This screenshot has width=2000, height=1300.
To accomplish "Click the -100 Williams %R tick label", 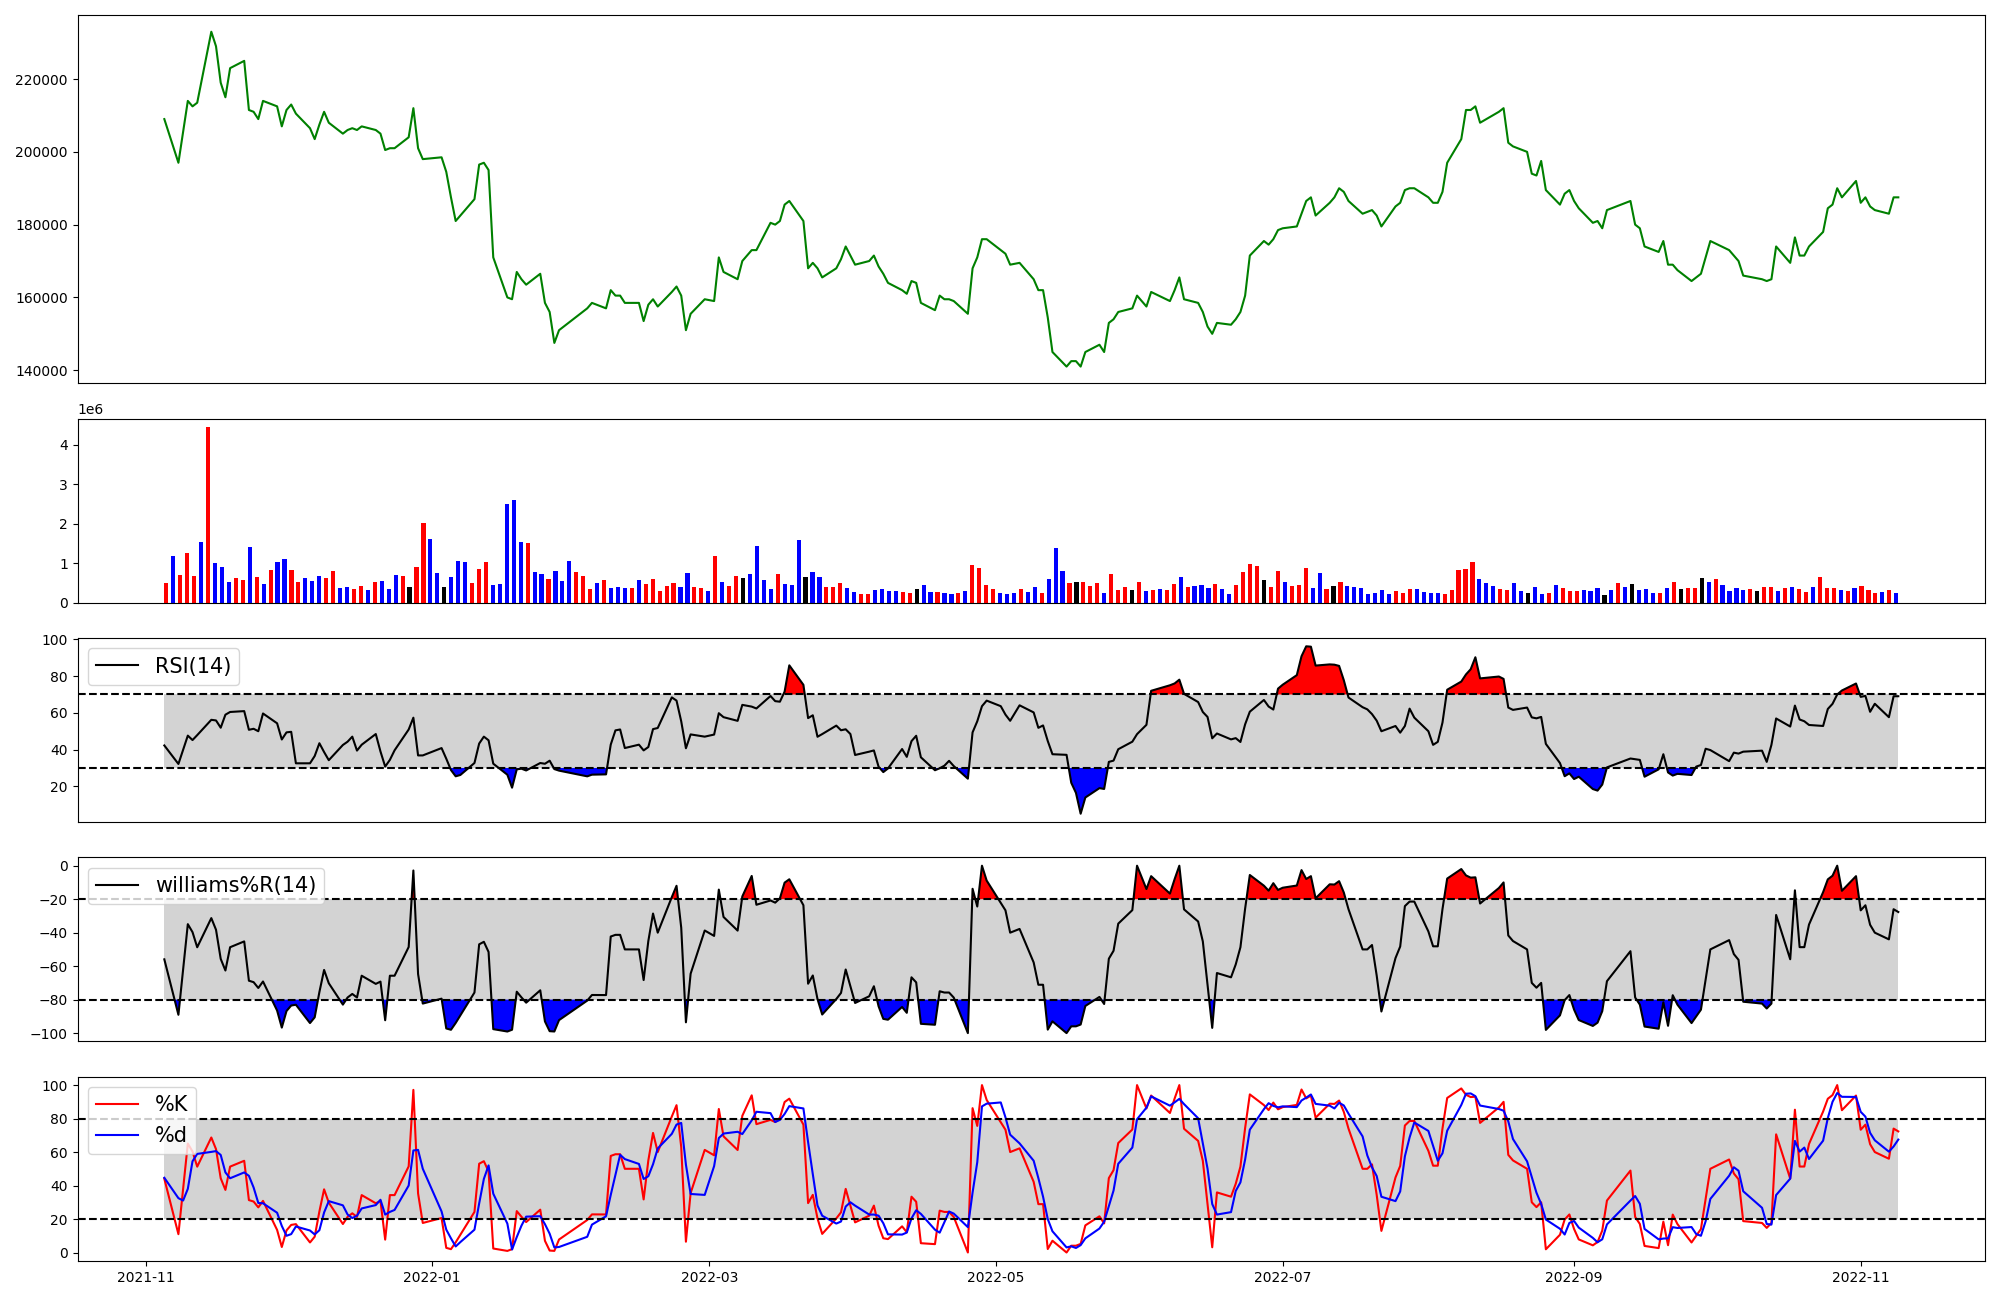I will pos(48,1034).
